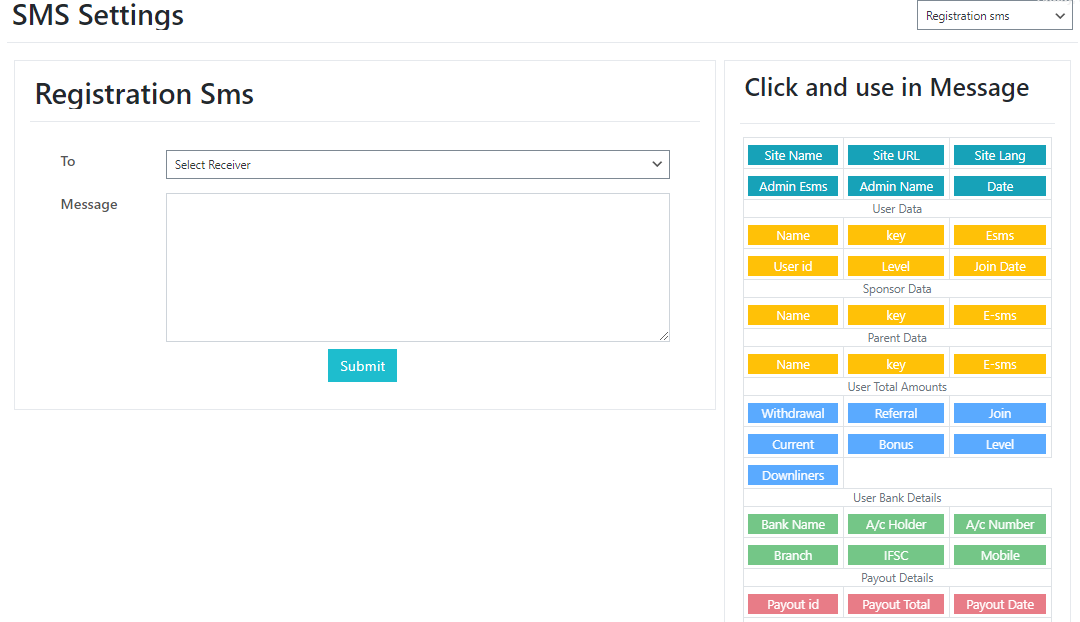
Task: Click inside the Message text area
Action: (417, 267)
